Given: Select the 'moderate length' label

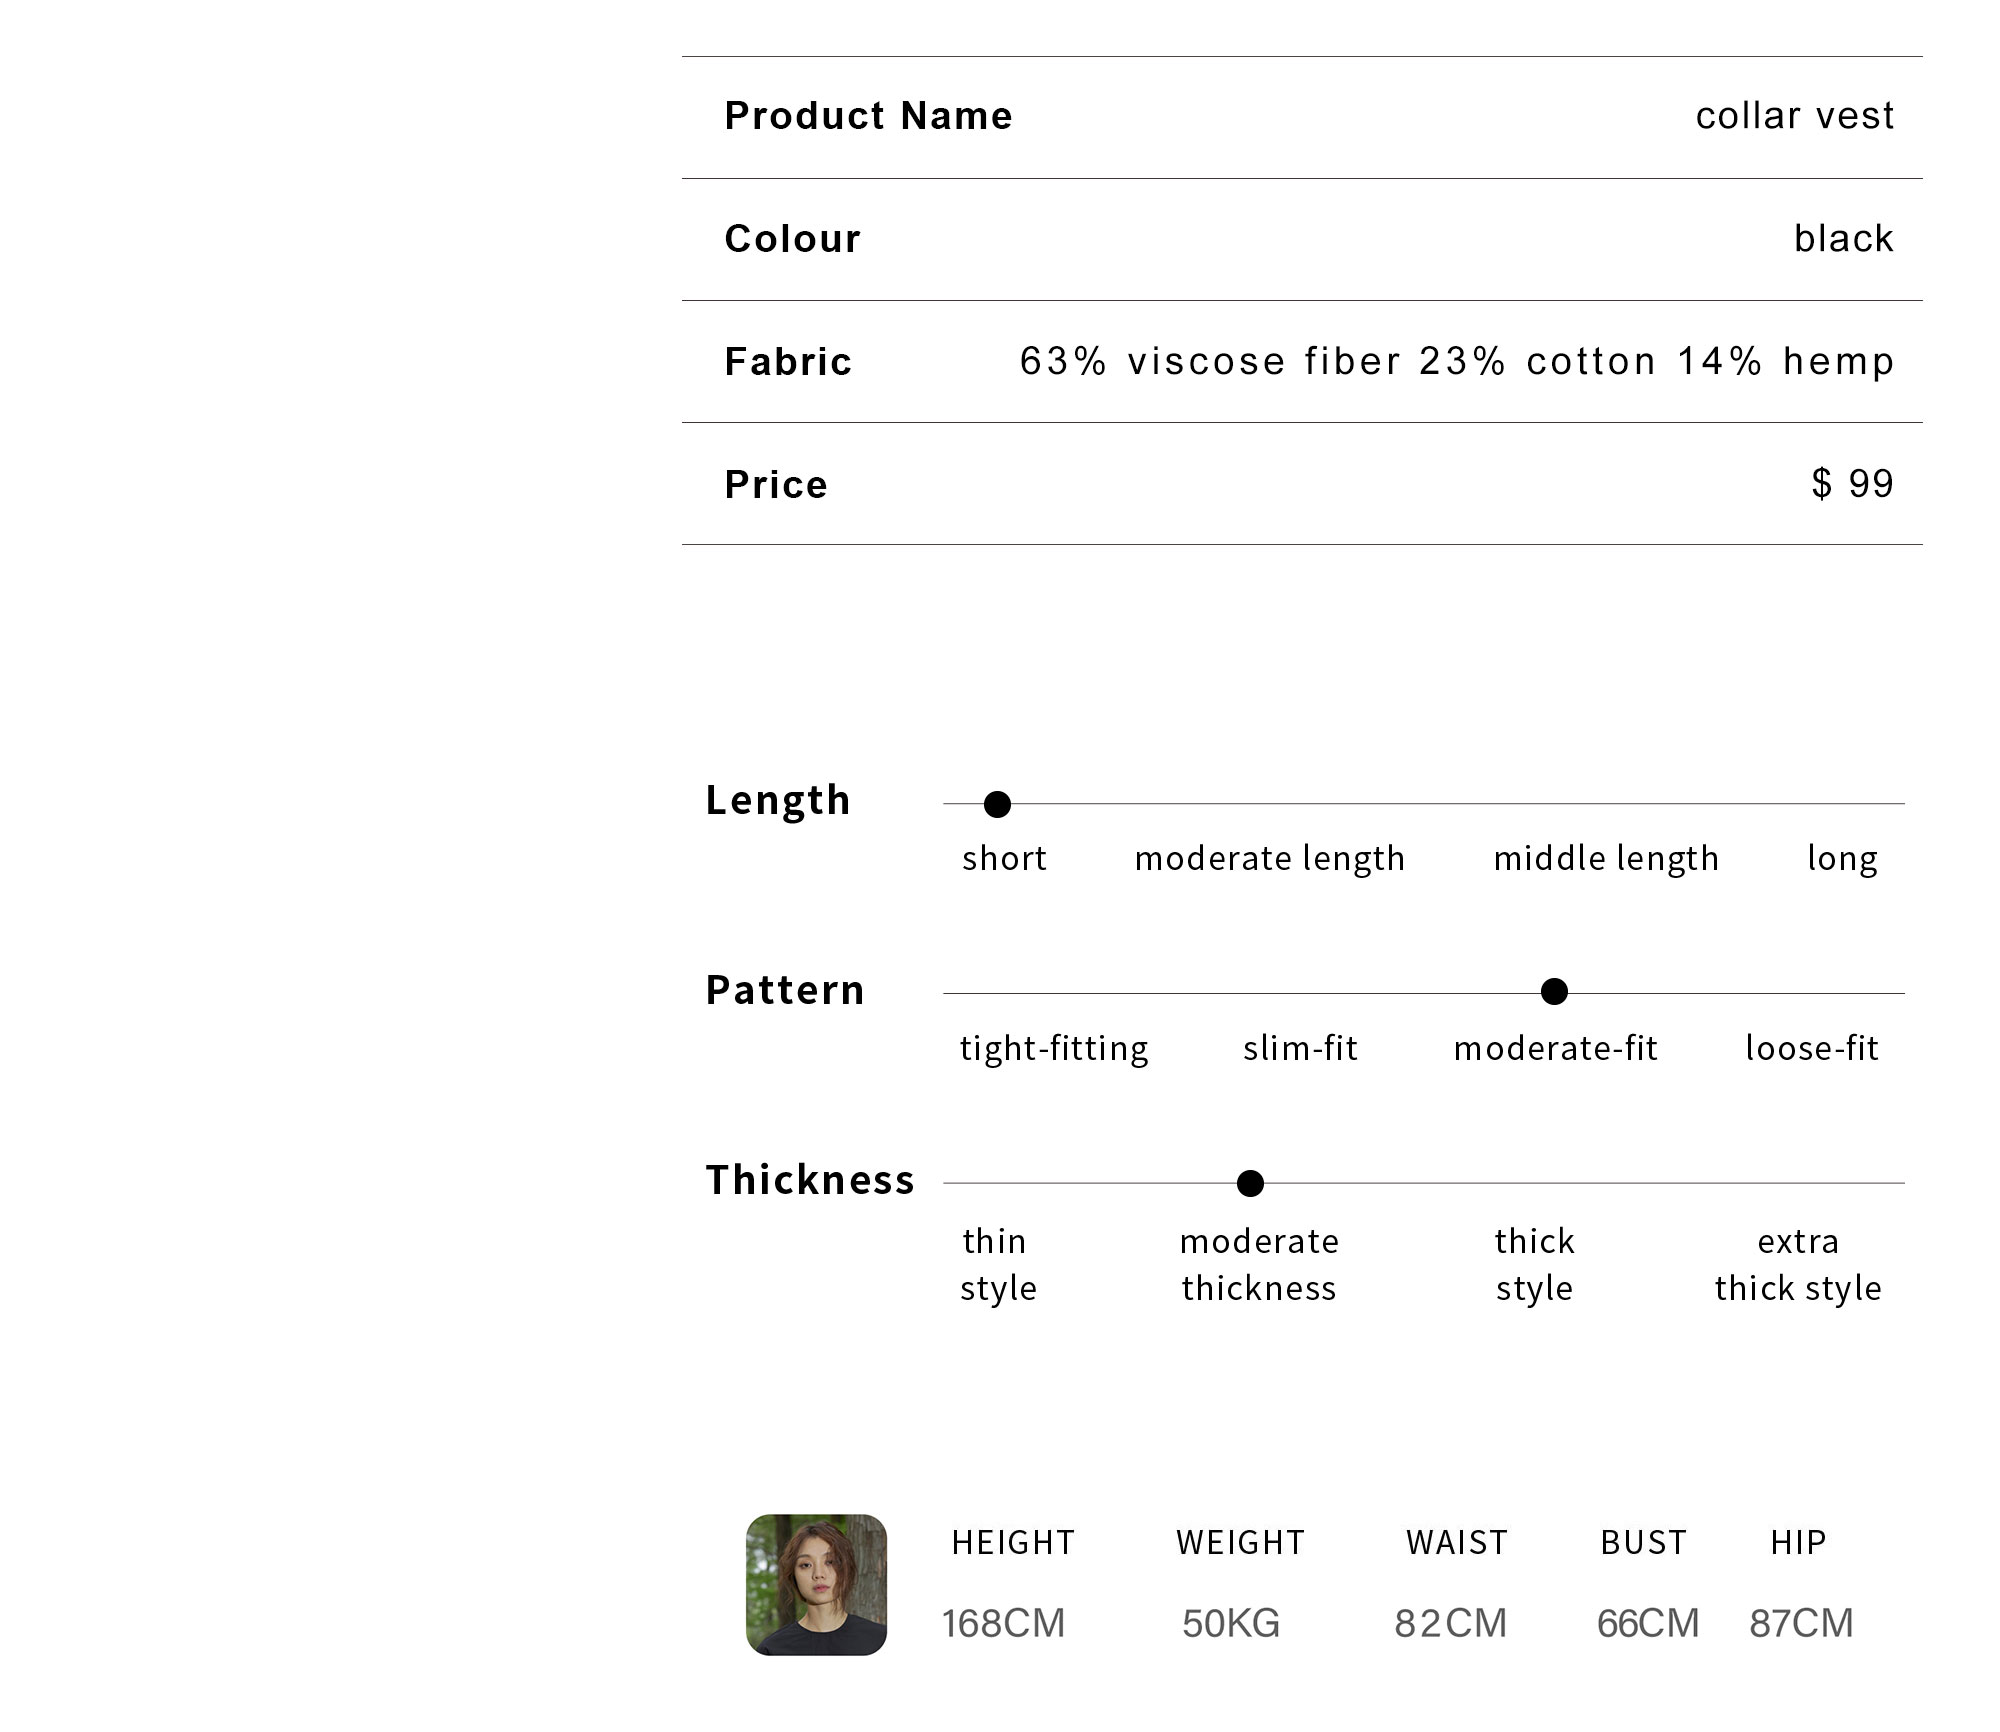Looking at the screenshot, I should click(x=1269, y=859).
